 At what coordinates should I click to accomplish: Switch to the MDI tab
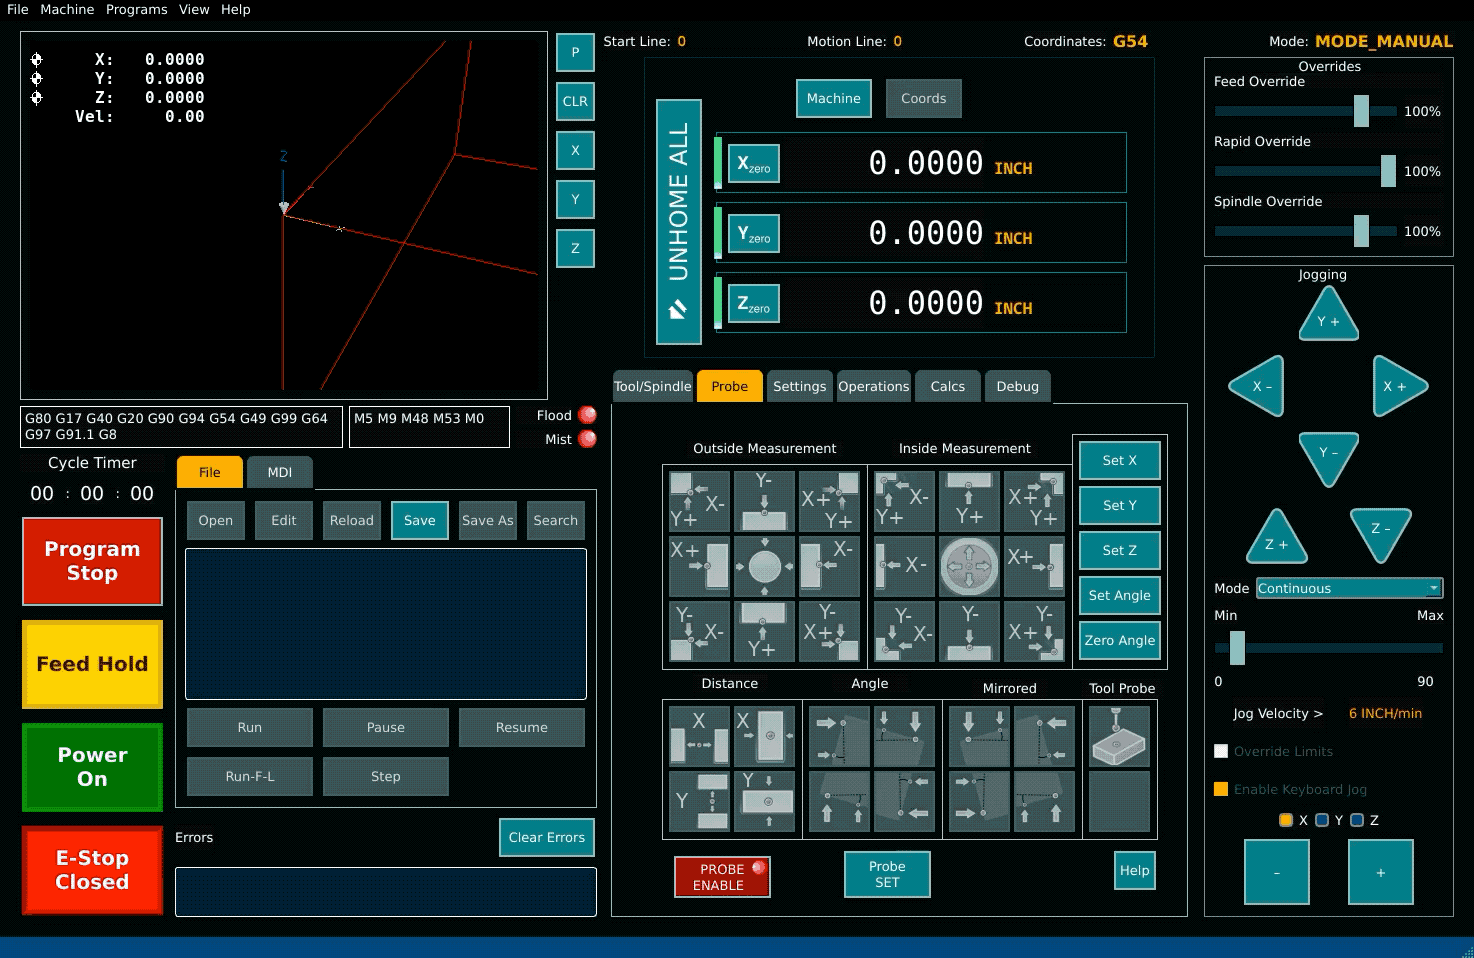280,472
